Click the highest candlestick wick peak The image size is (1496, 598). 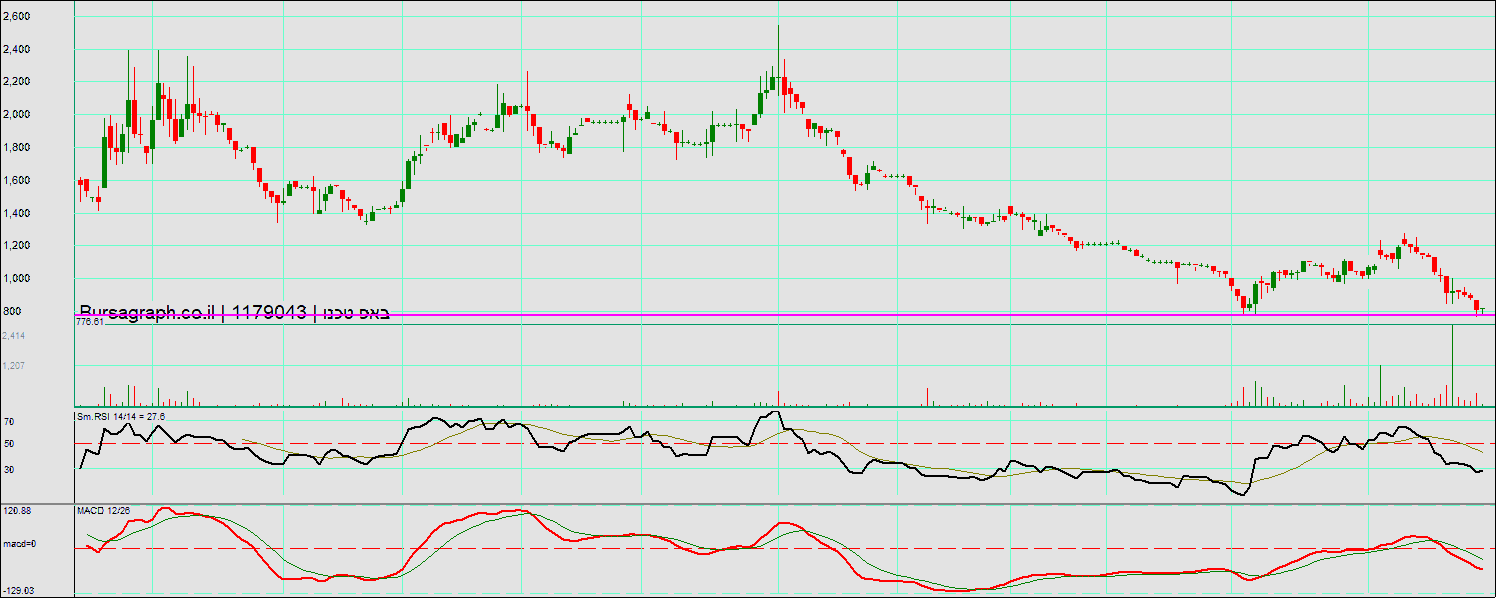click(778, 28)
